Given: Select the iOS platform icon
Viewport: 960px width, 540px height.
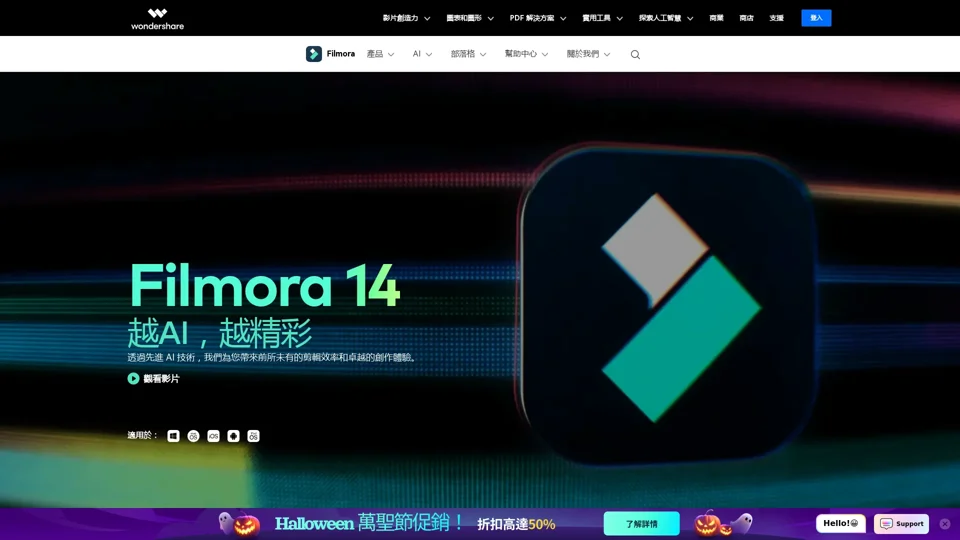Looking at the screenshot, I should (214, 436).
